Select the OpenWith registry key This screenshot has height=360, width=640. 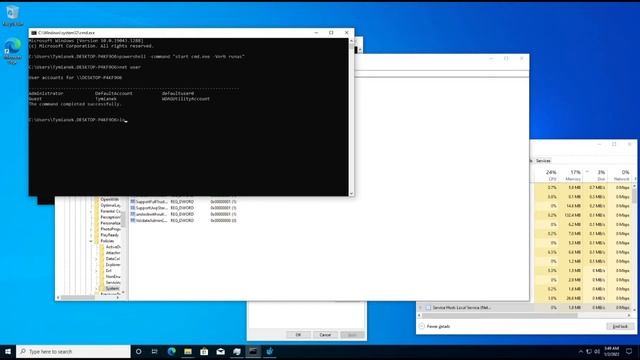[109, 200]
